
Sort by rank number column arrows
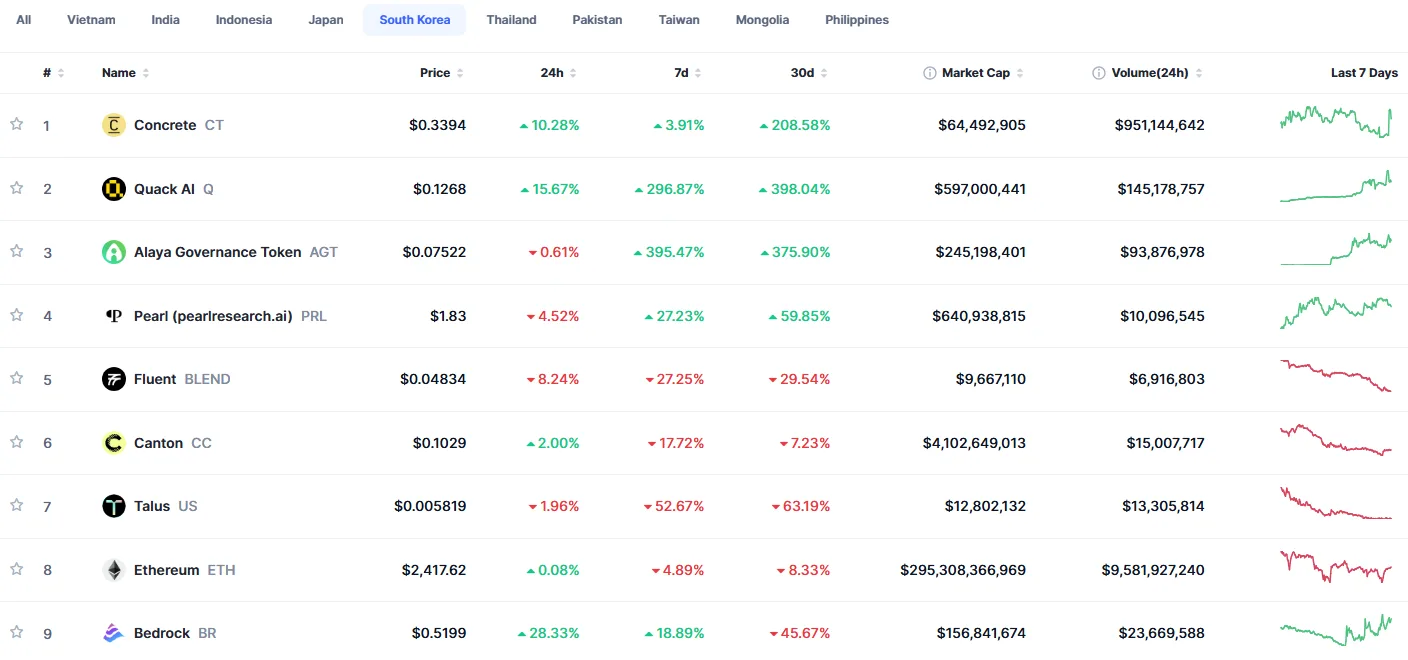click(x=61, y=73)
